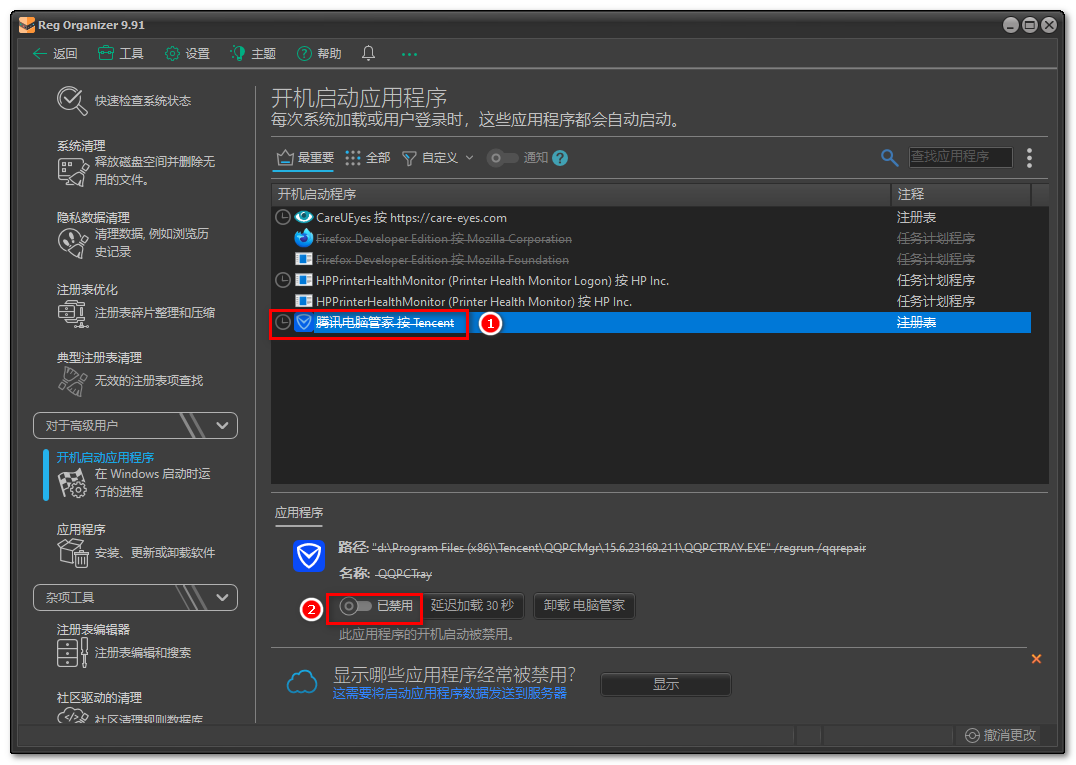Open the 自定义 filter dropdown
This screenshot has width=1076, height=765.
tap(438, 158)
